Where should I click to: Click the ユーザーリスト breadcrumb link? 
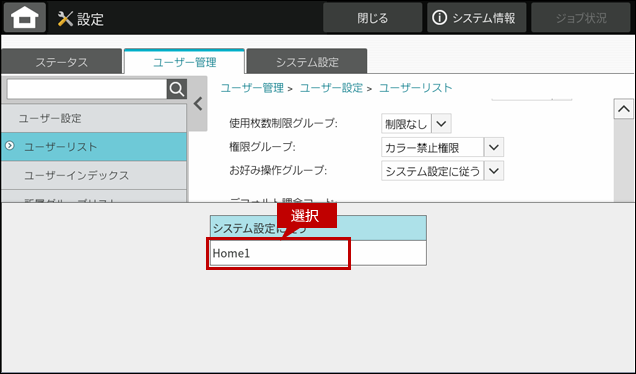point(415,88)
